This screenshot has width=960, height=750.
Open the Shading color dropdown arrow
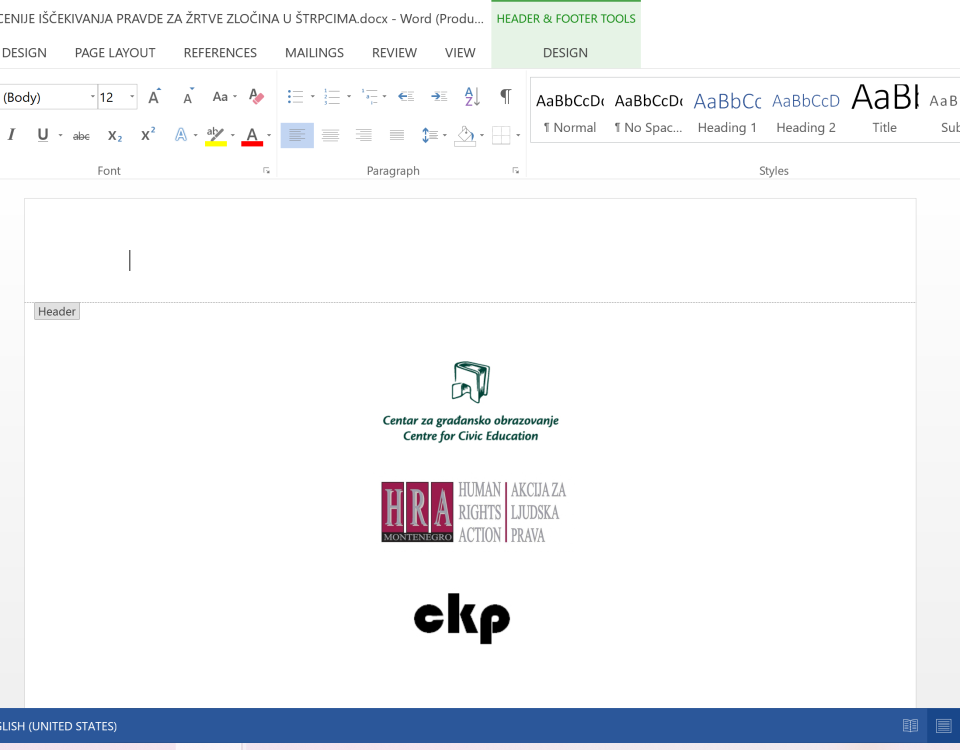pyautogui.click(x=482, y=135)
